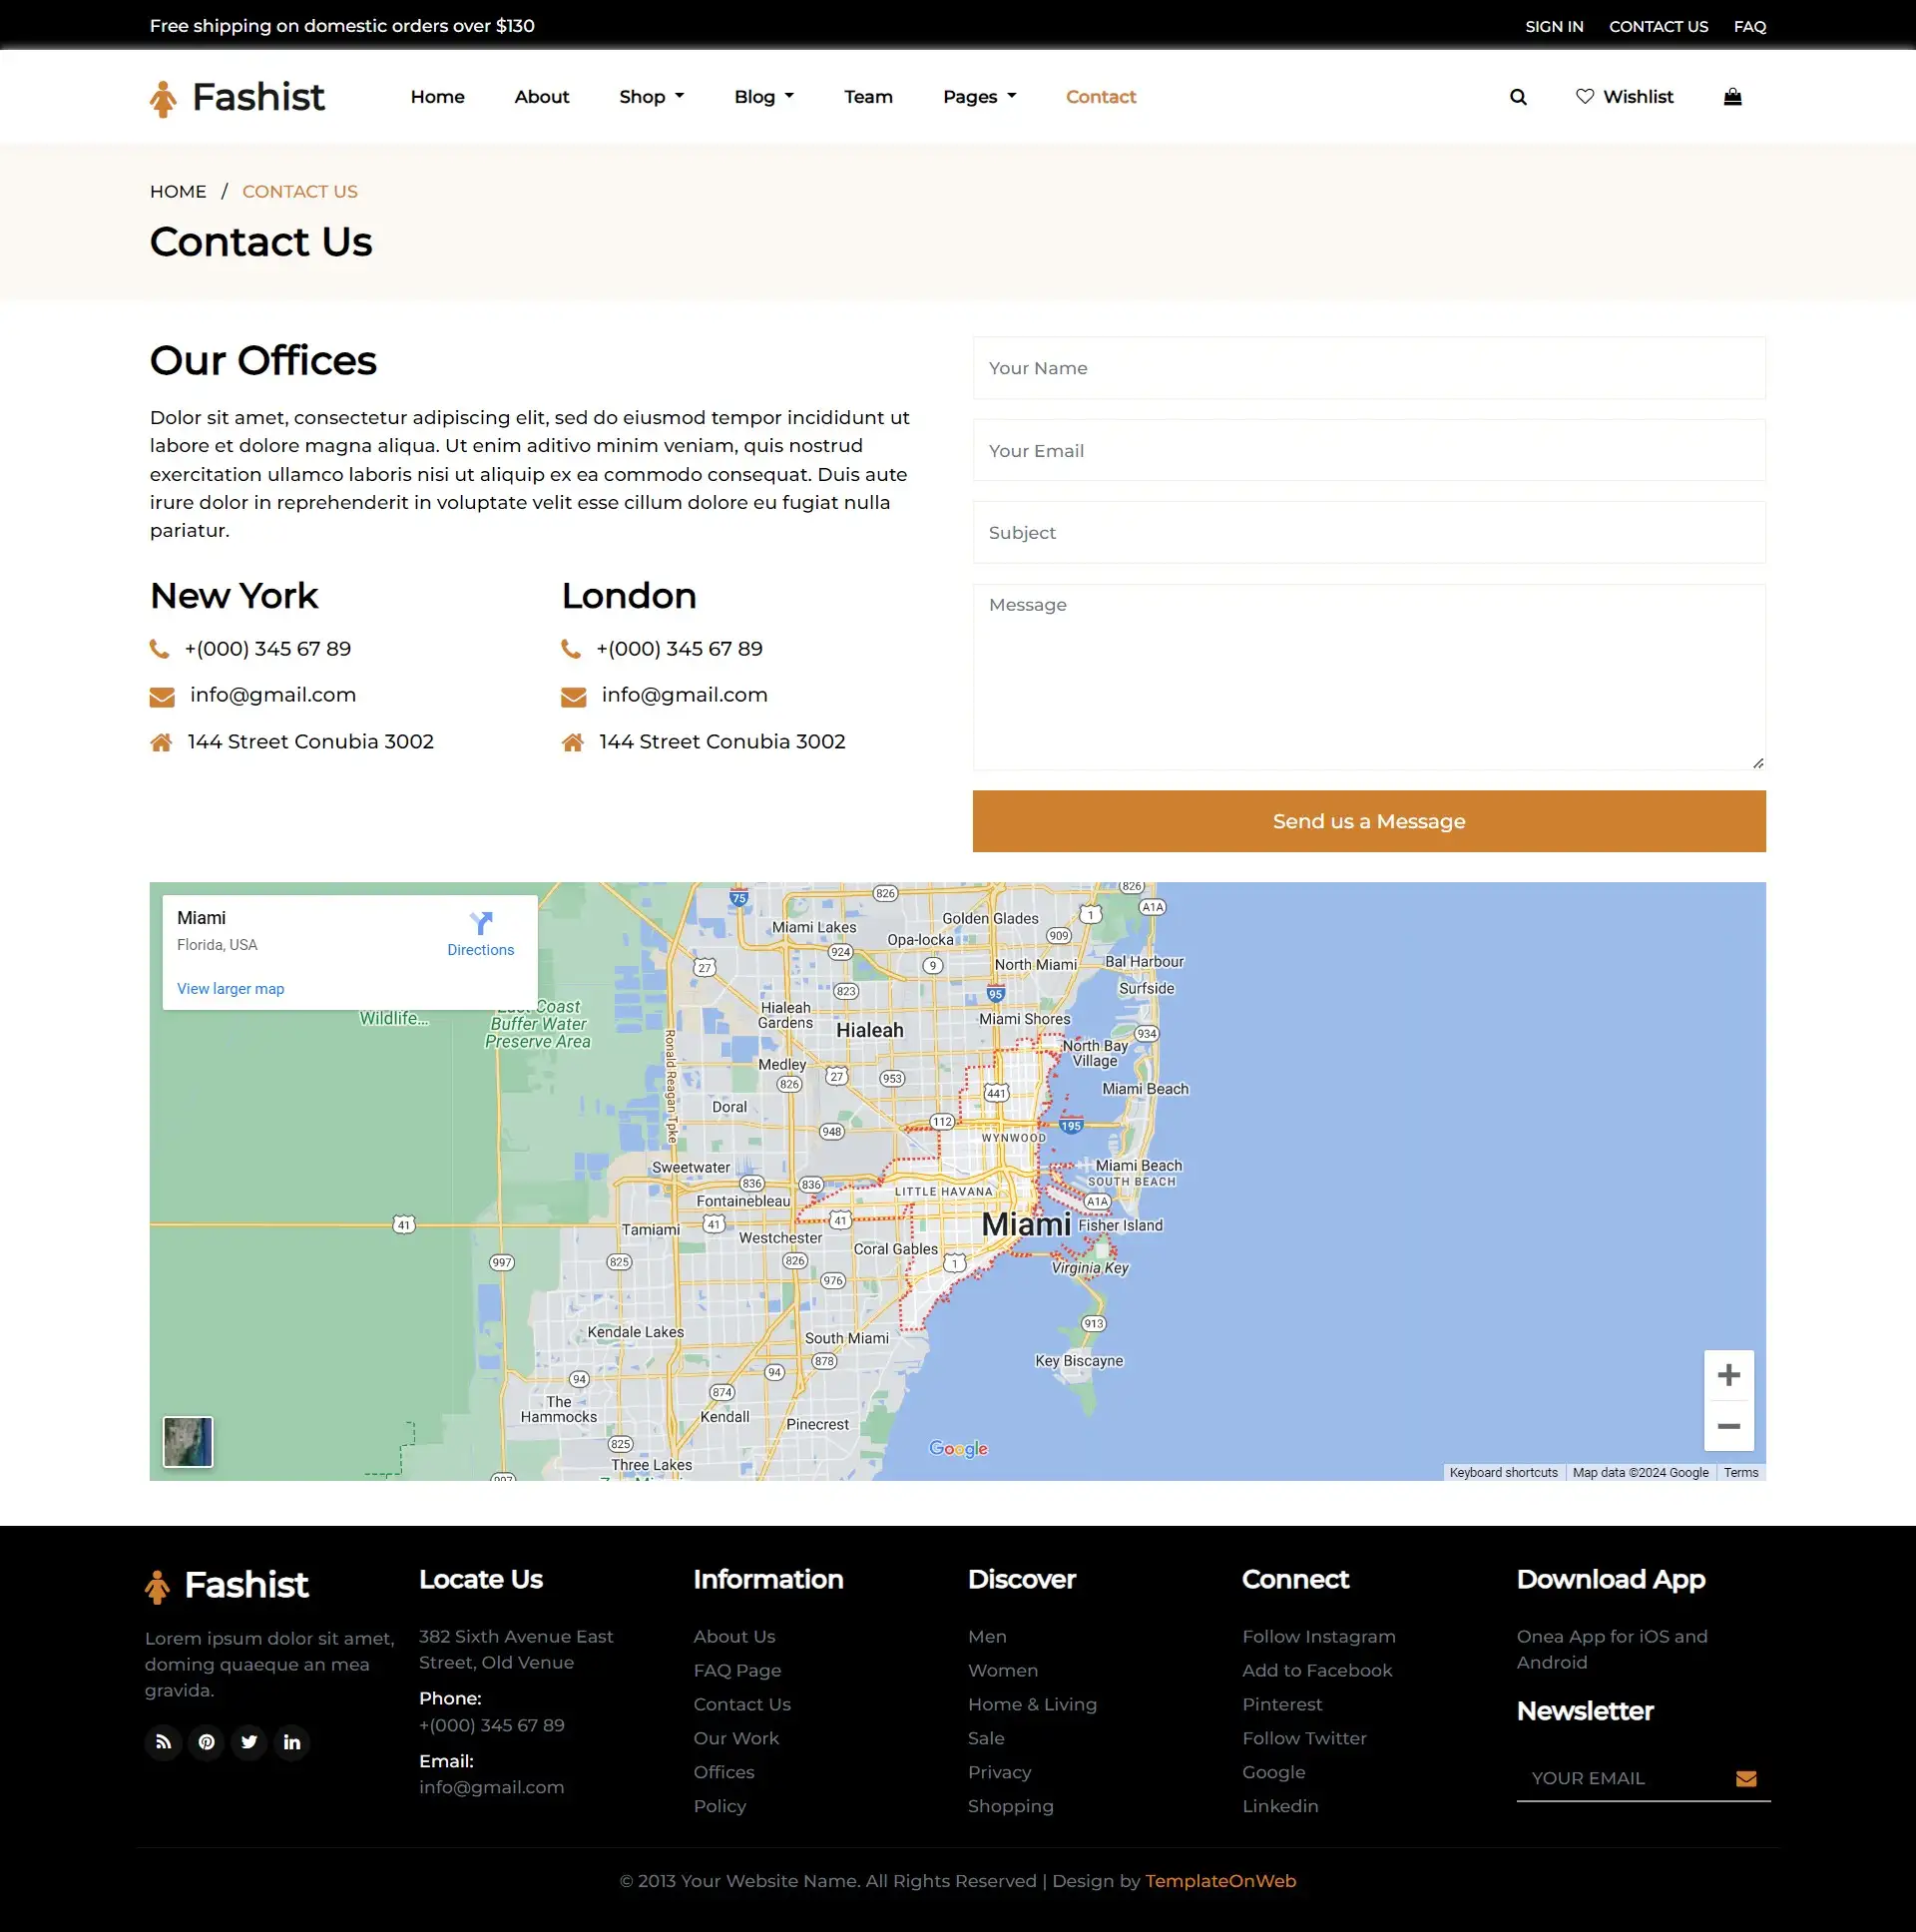Open the shopping bag cart icon
This screenshot has height=1932, width=1916.
[x=1732, y=97]
